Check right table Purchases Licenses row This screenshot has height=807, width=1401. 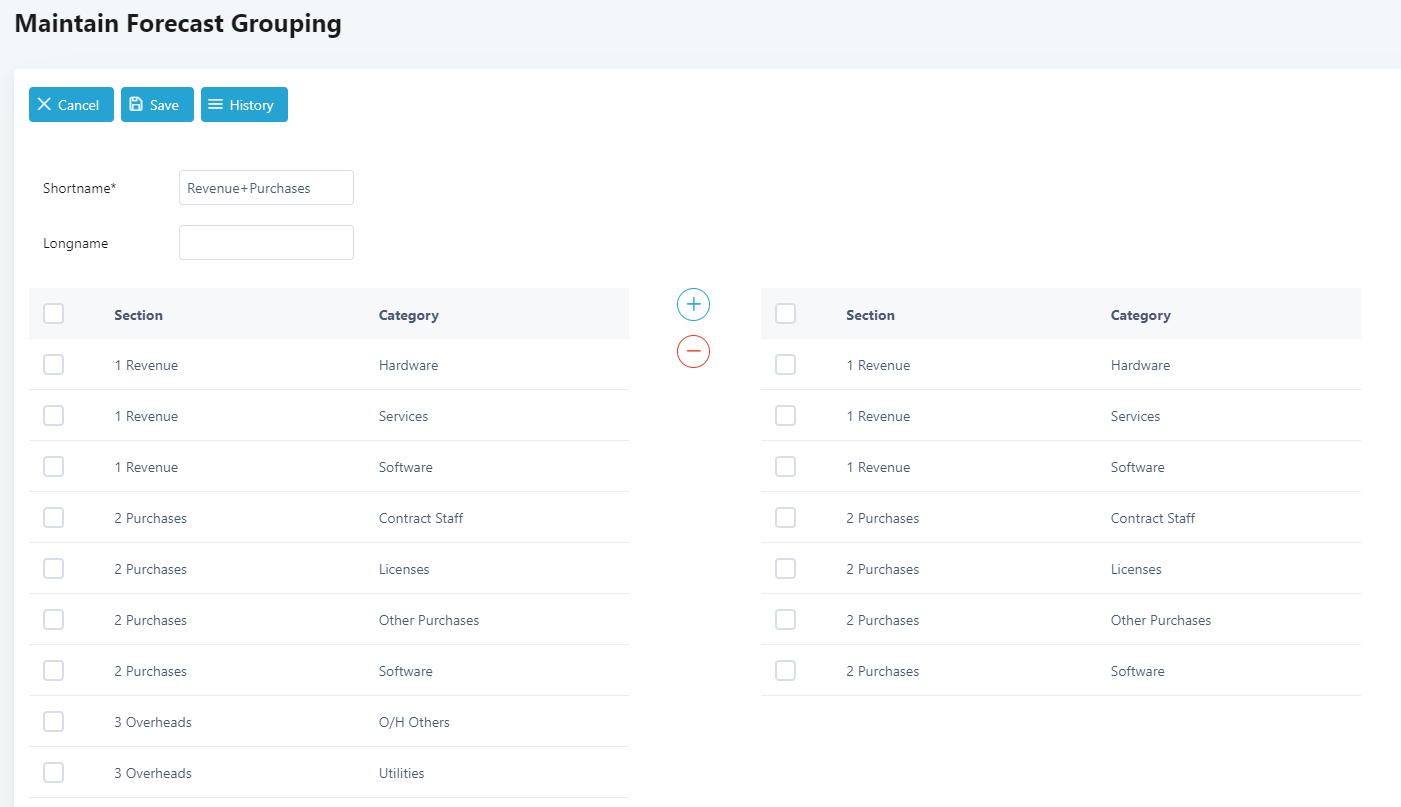pos(786,569)
